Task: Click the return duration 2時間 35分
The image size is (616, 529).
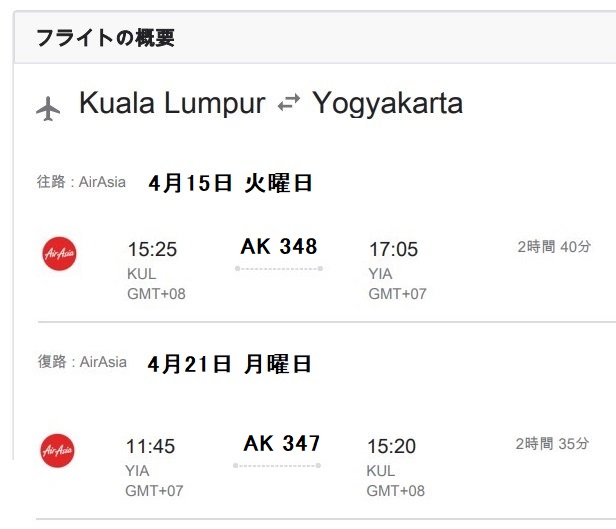Action: 553,443
